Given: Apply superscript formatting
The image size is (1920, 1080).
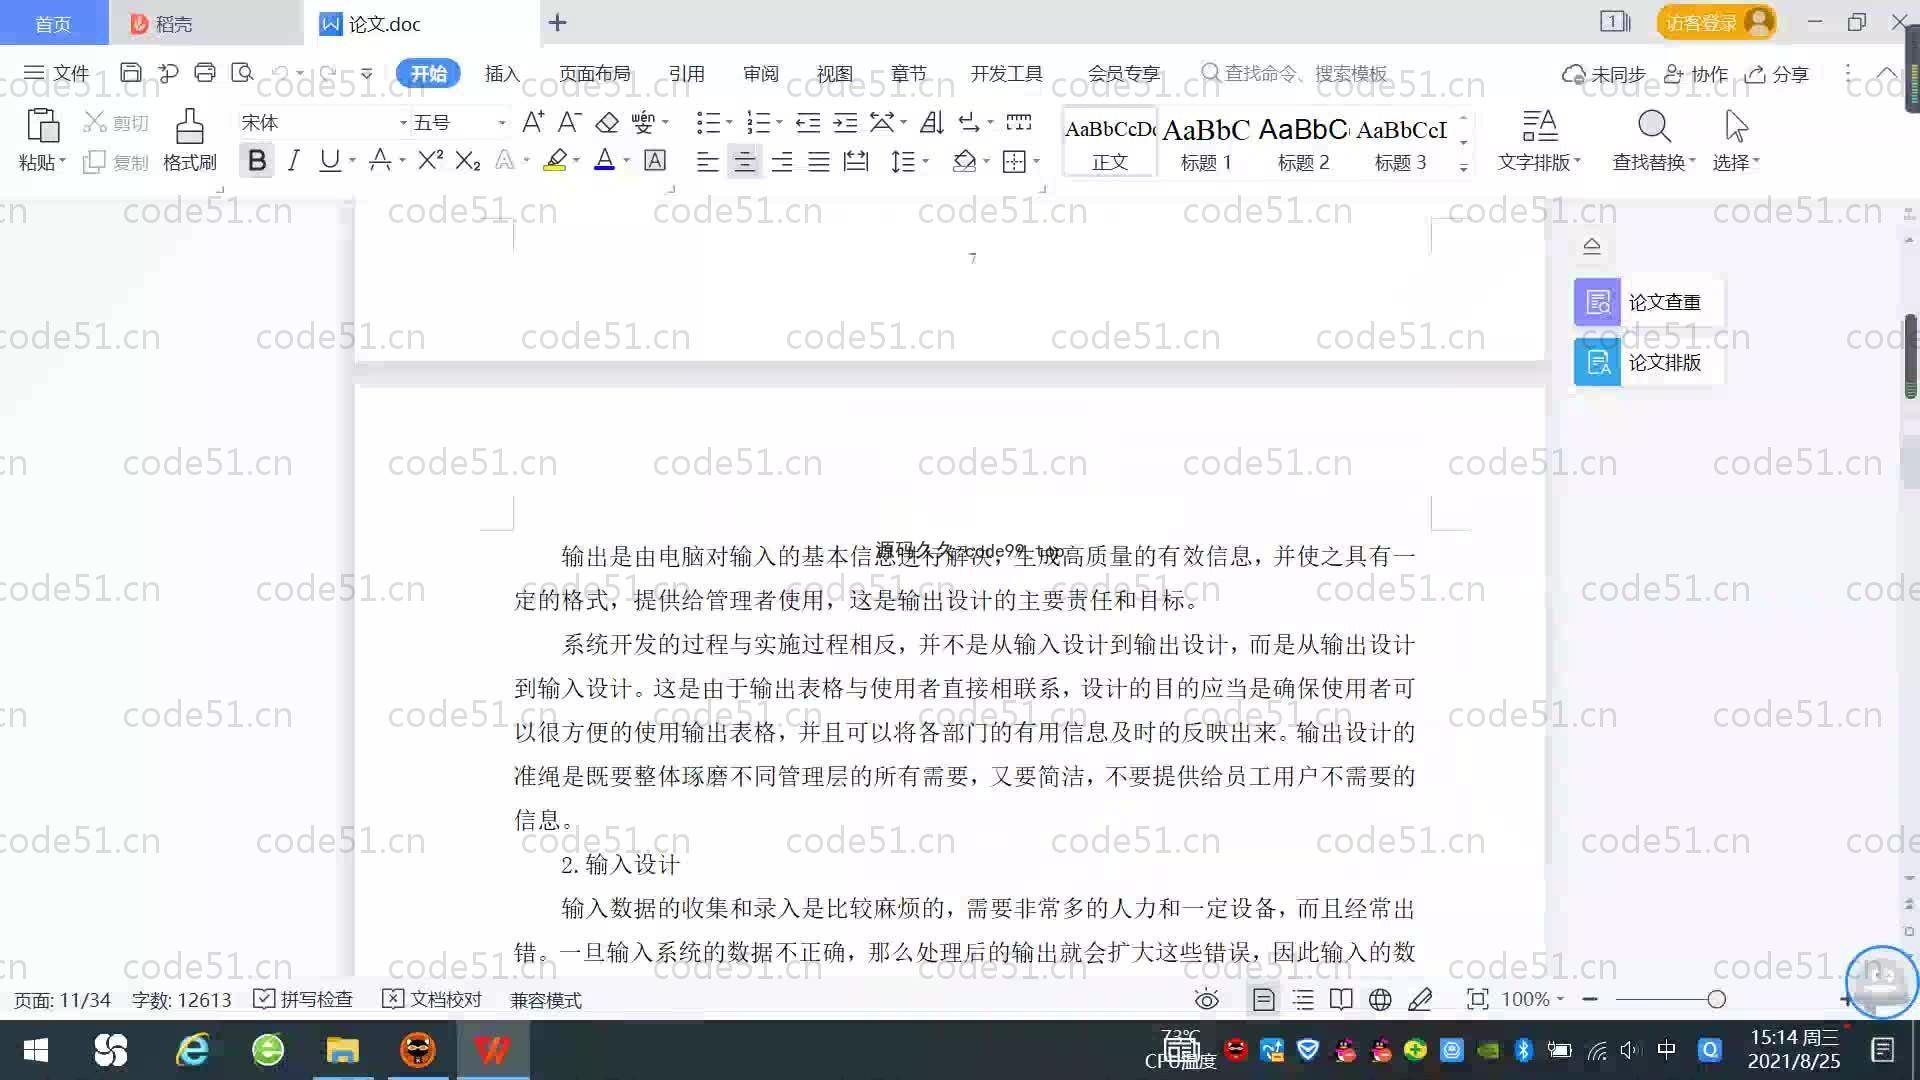Looking at the screenshot, I should tap(430, 160).
